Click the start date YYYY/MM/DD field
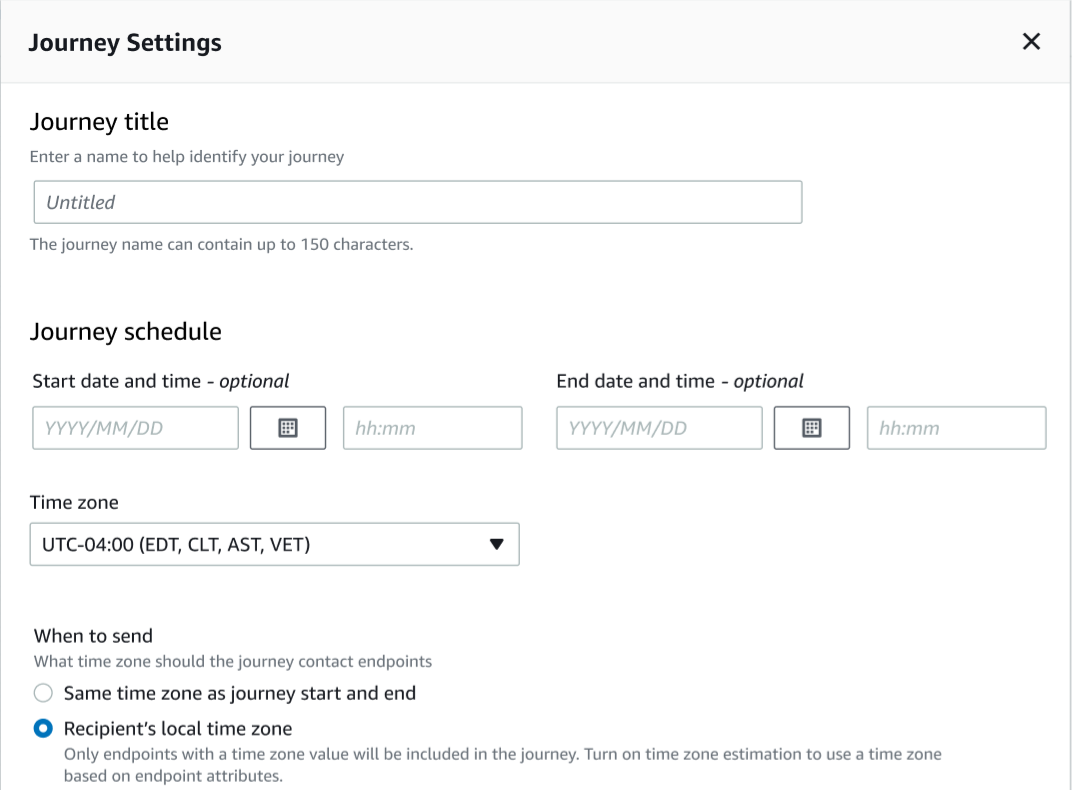1072x790 pixels. pyautogui.click(x=135, y=427)
